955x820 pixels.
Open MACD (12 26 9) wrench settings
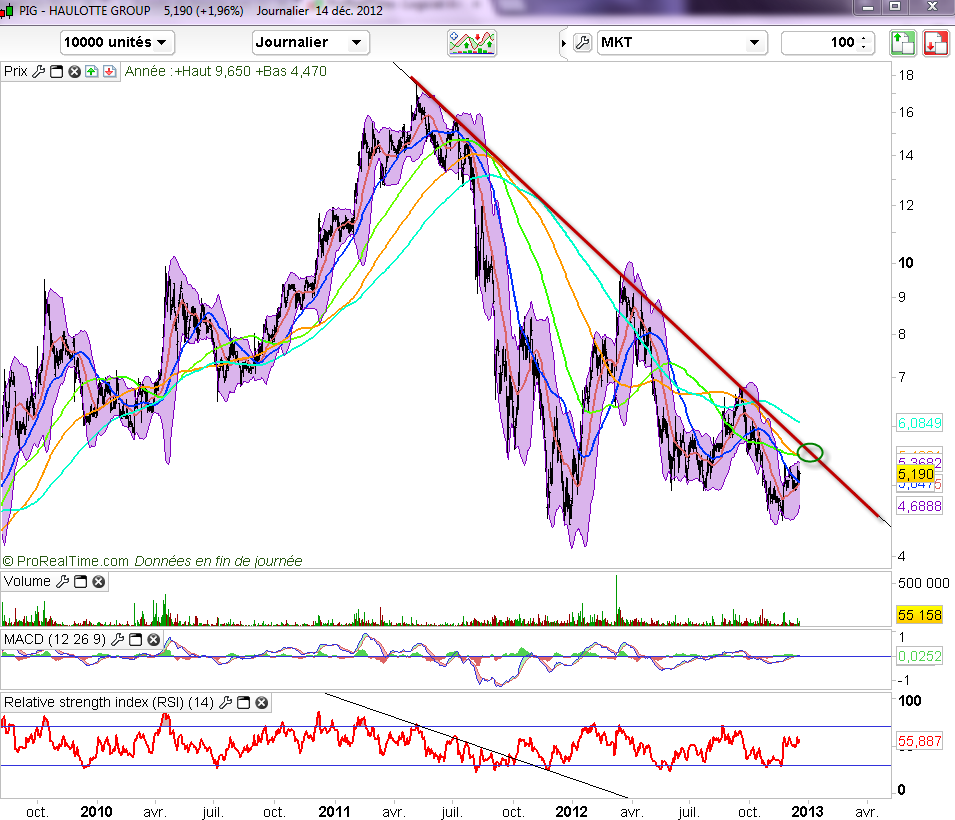118,640
